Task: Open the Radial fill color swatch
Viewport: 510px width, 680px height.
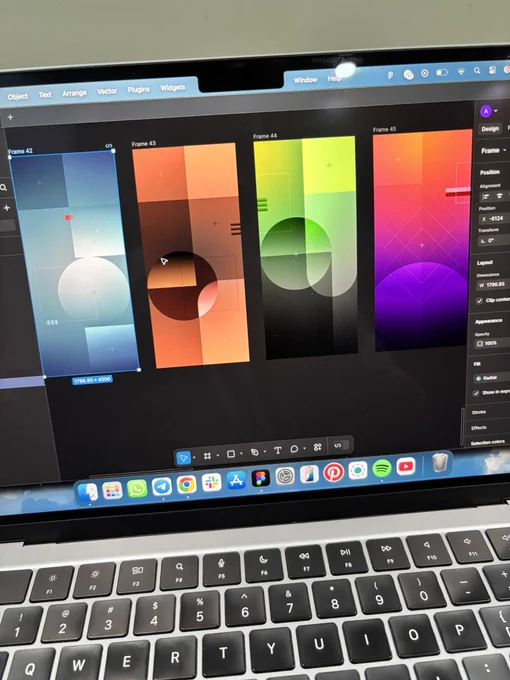Action: tap(479, 379)
